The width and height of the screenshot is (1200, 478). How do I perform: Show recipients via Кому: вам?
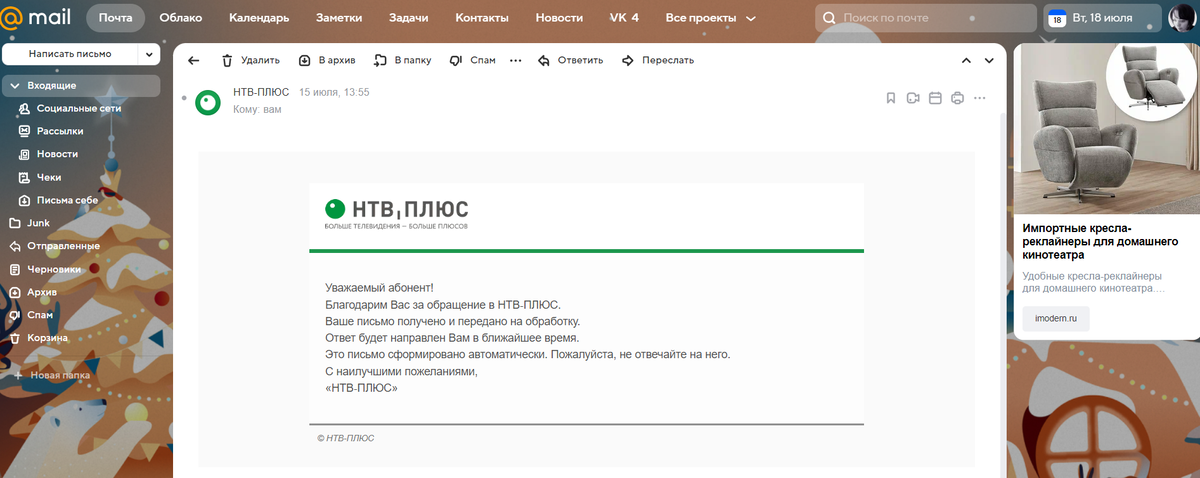[x=257, y=109]
